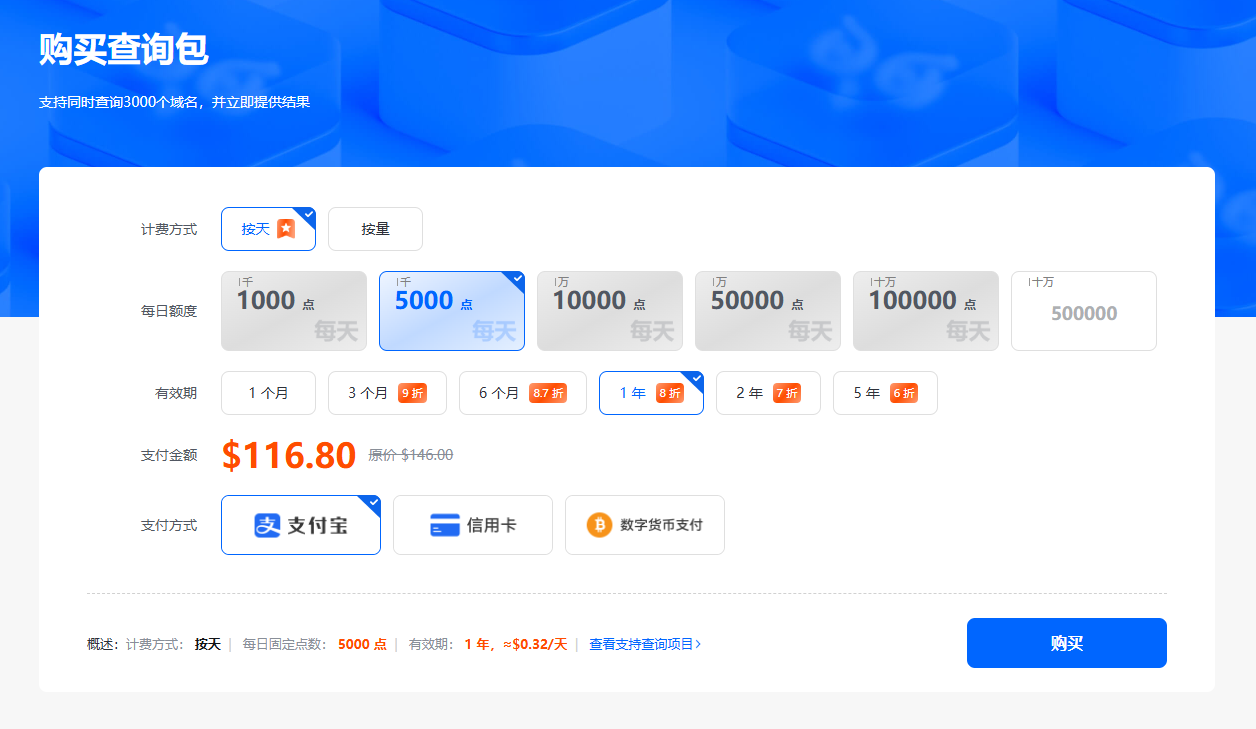Click the Bitcoin coin icon
This screenshot has height=729, width=1256.
pos(599,525)
